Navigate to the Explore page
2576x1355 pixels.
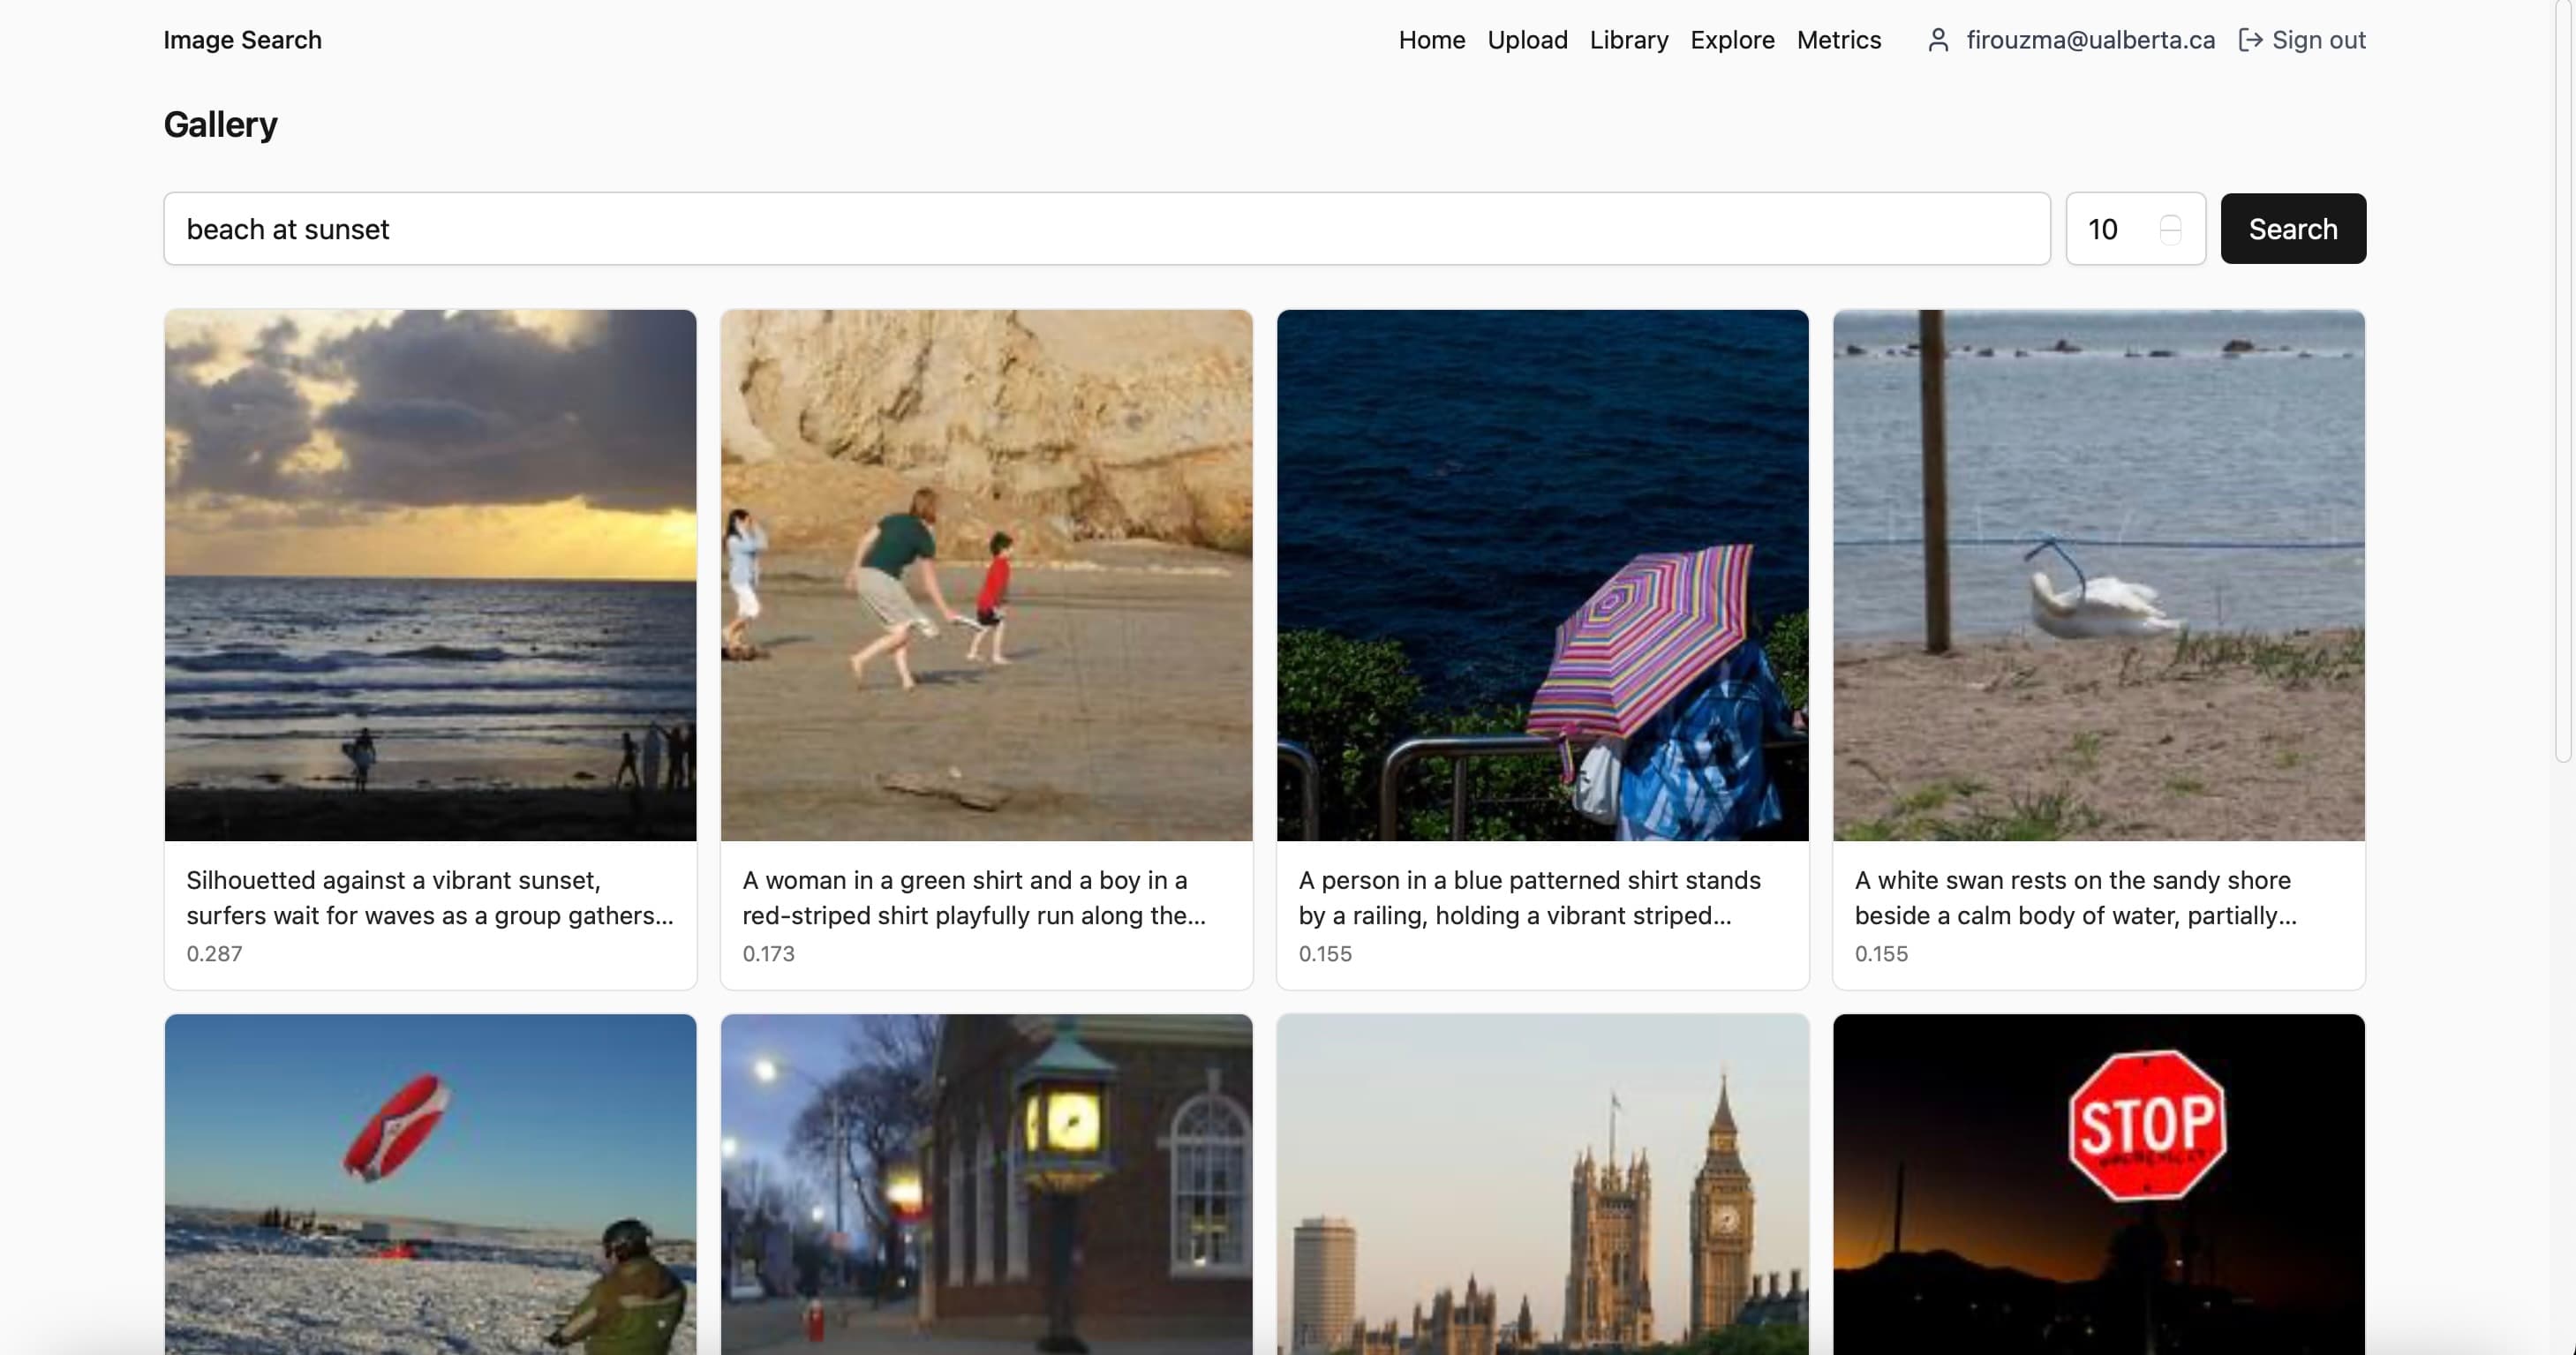1732,40
